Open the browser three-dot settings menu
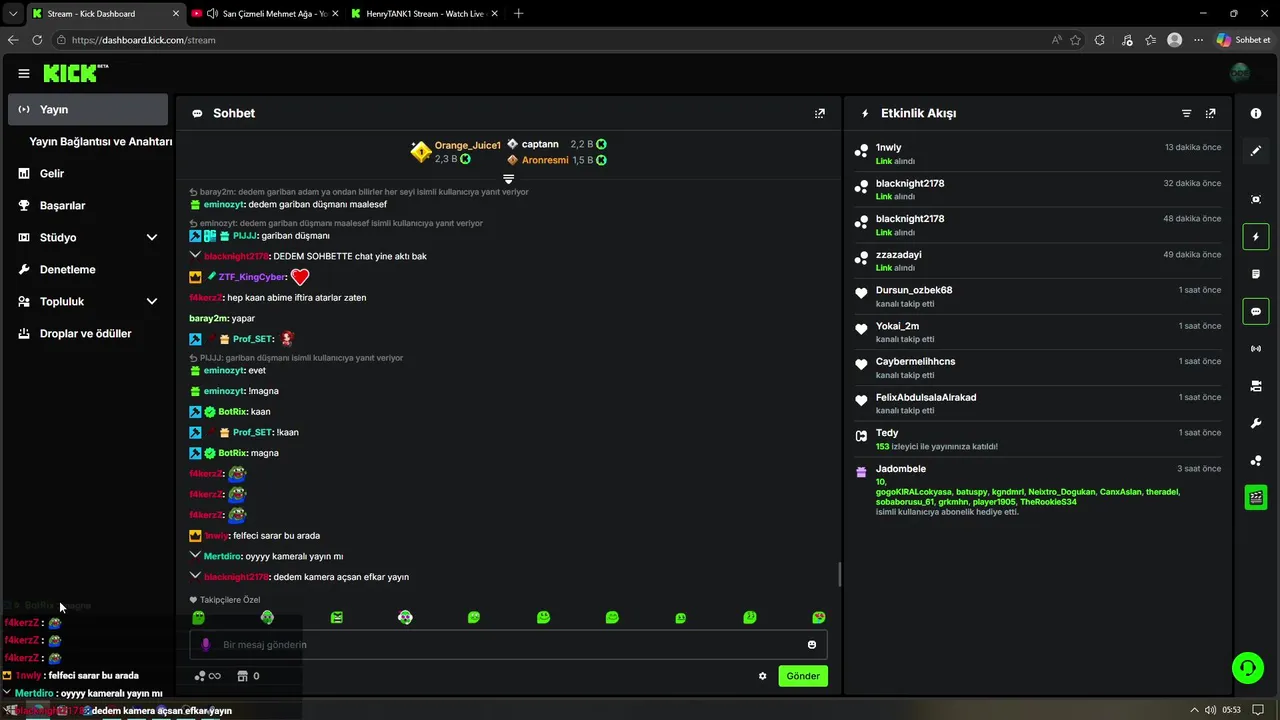The image size is (1280, 720). pos(1198,40)
